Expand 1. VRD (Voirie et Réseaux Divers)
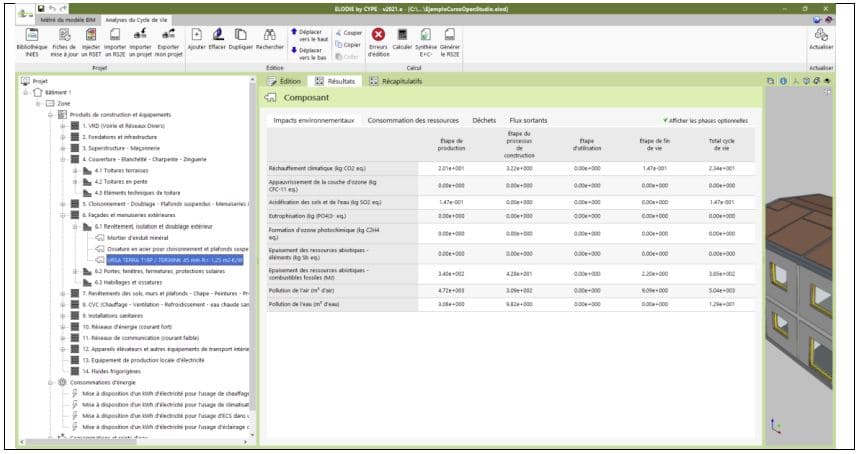 63,126
